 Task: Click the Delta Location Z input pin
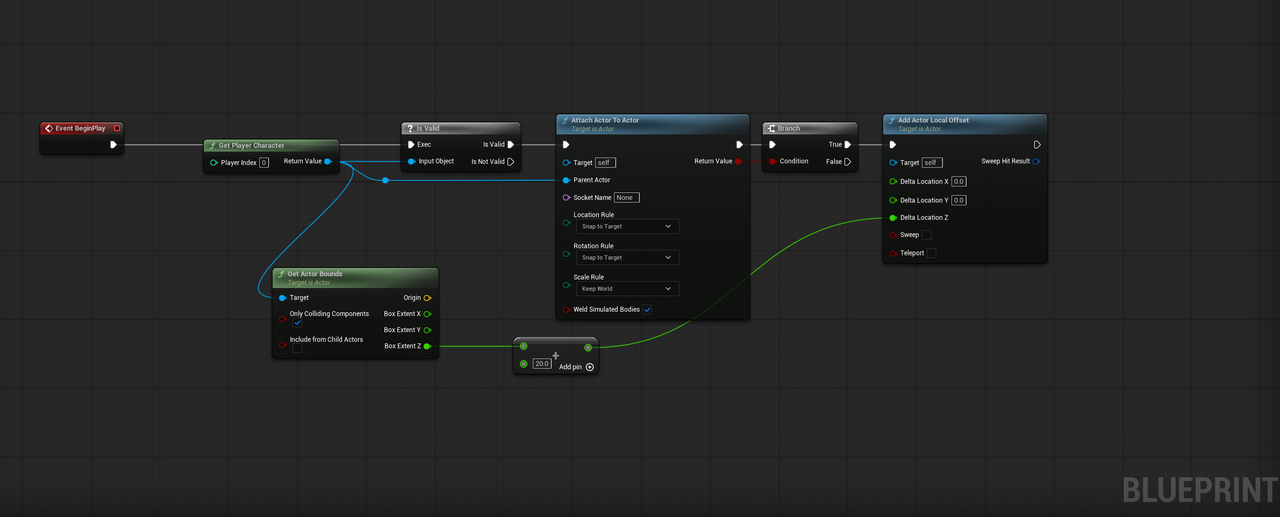click(893, 217)
